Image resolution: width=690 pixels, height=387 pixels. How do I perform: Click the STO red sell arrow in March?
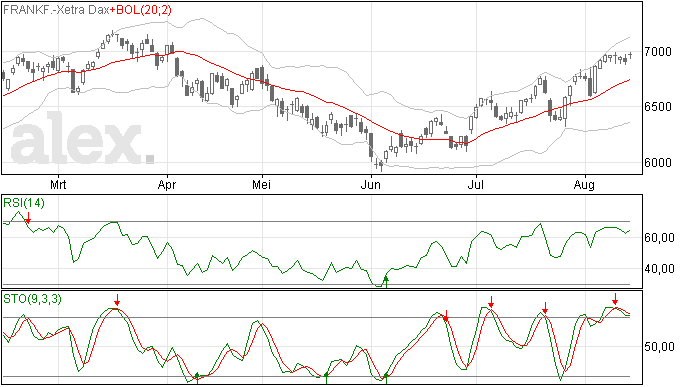click(x=117, y=300)
